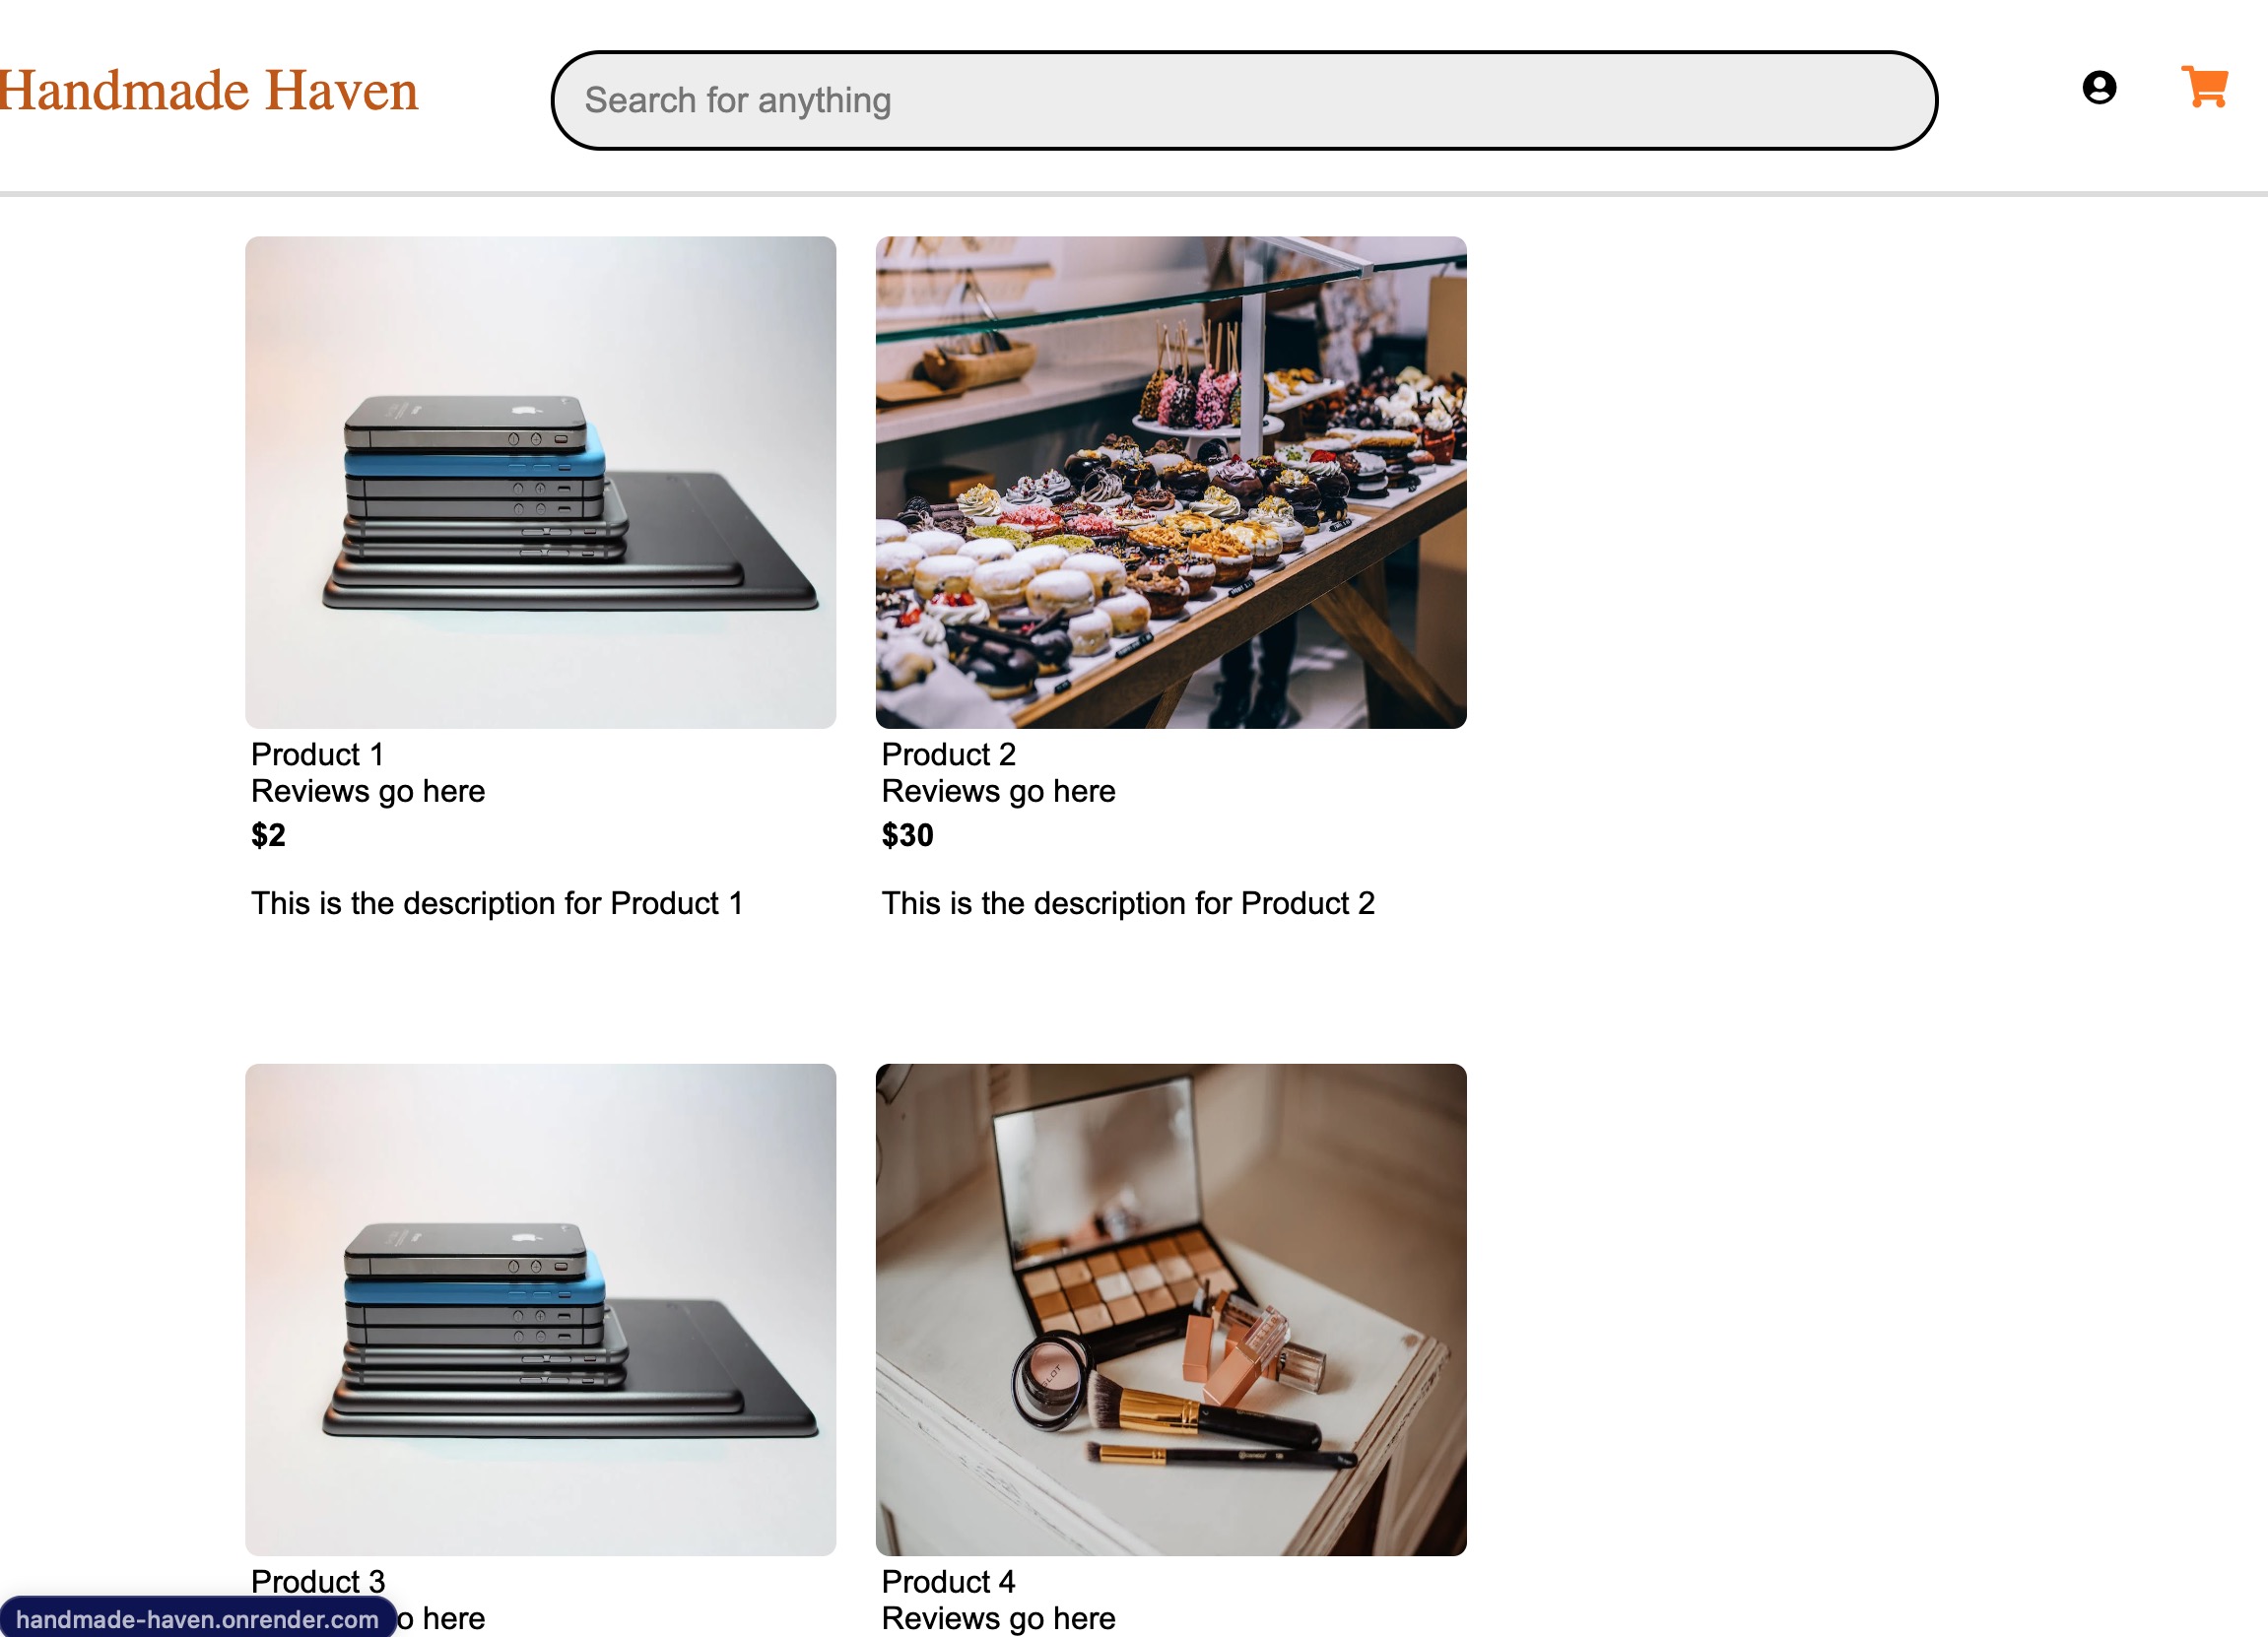The width and height of the screenshot is (2268, 1637).
Task: Open Product 2 donuts display image
Action: click(x=1171, y=482)
